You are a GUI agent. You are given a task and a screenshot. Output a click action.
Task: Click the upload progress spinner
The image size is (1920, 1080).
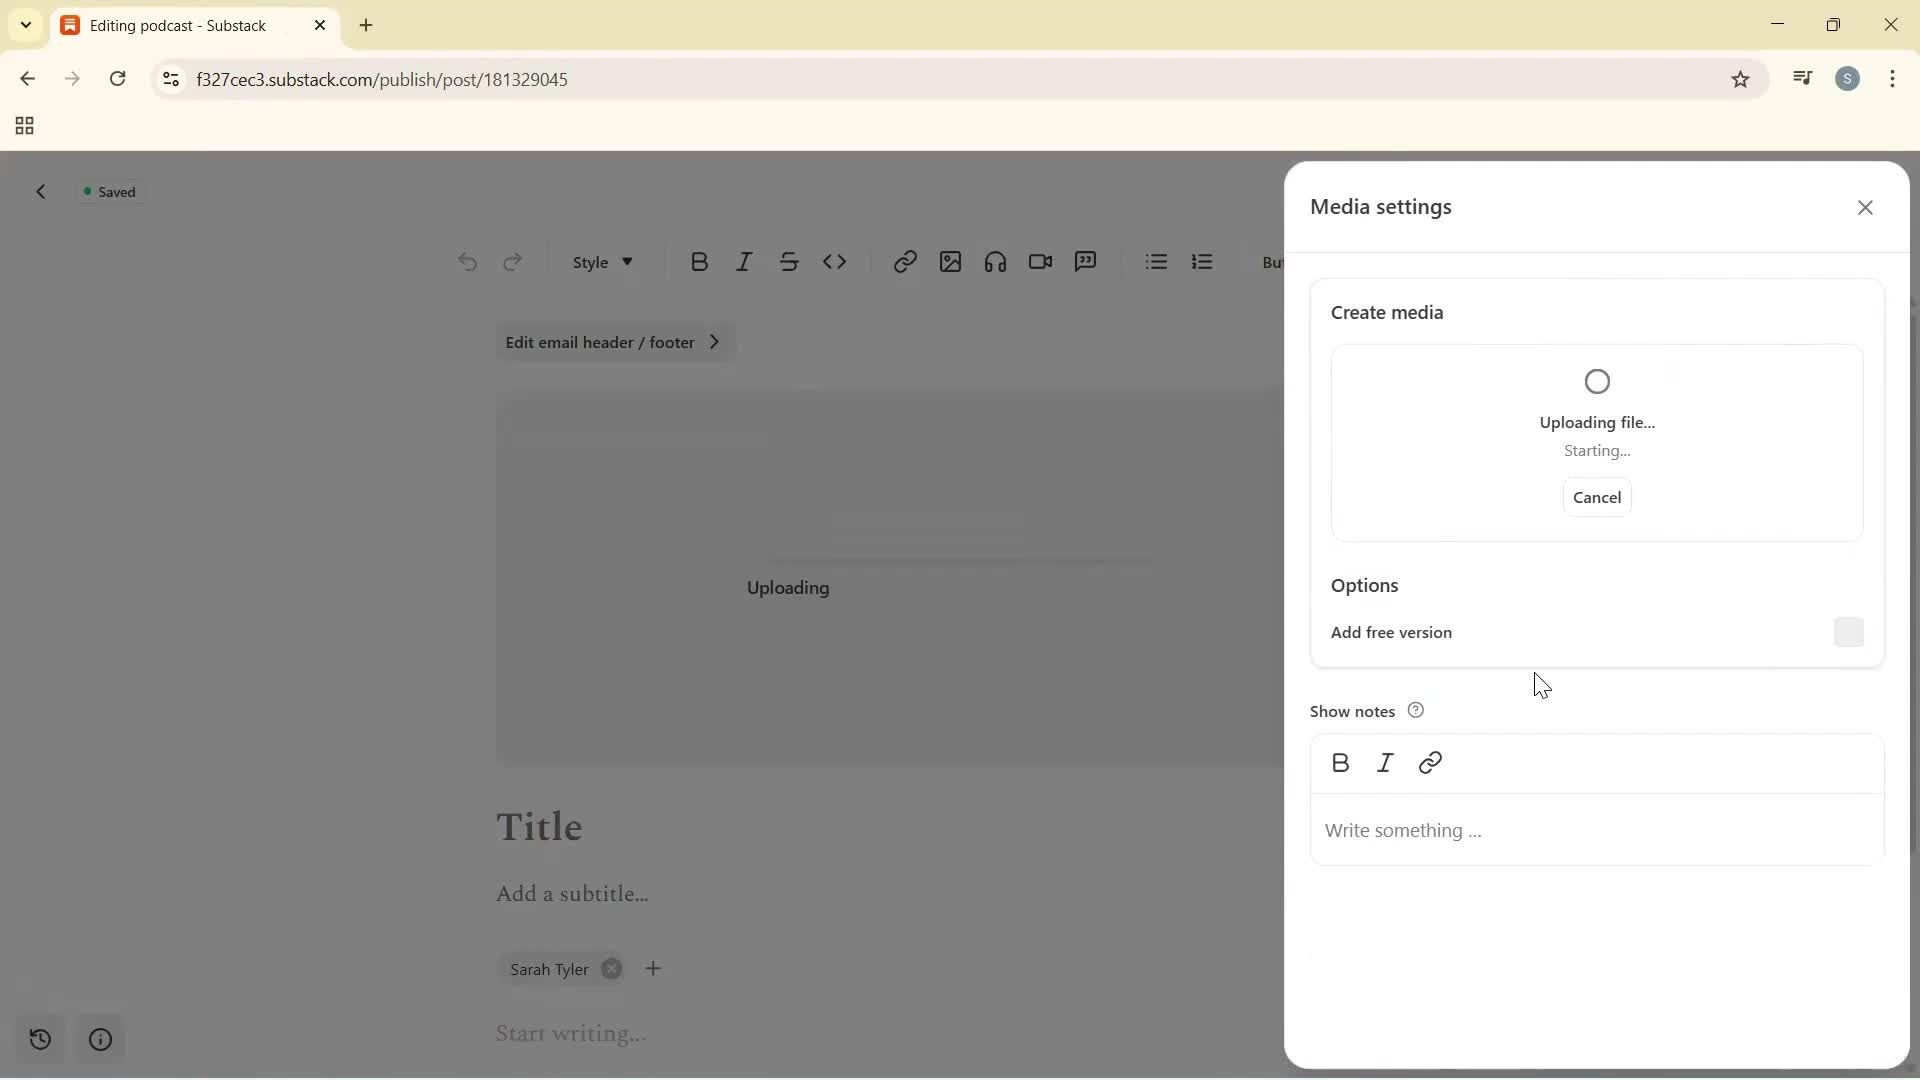tap(1596, 381)
